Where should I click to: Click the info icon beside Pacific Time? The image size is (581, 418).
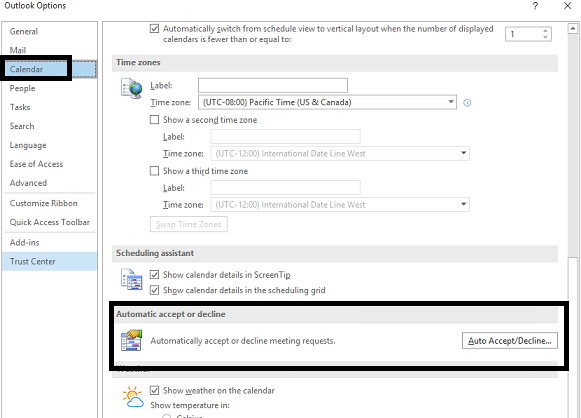click(467, 103)
